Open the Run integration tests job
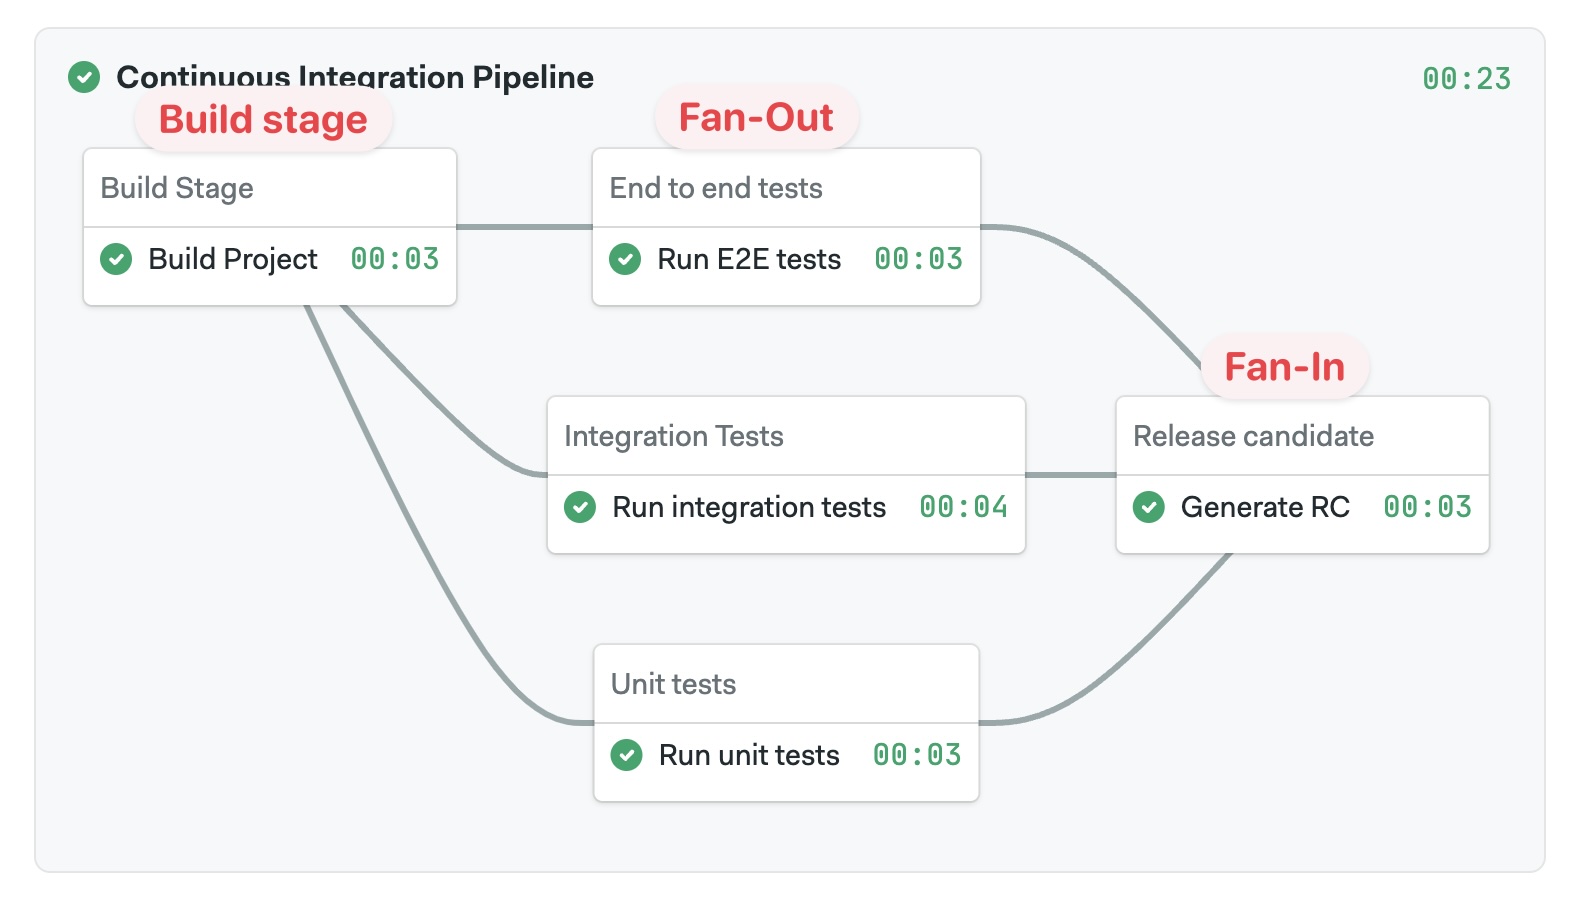This screenshot has height=900, width=1576. coord(749,507)
